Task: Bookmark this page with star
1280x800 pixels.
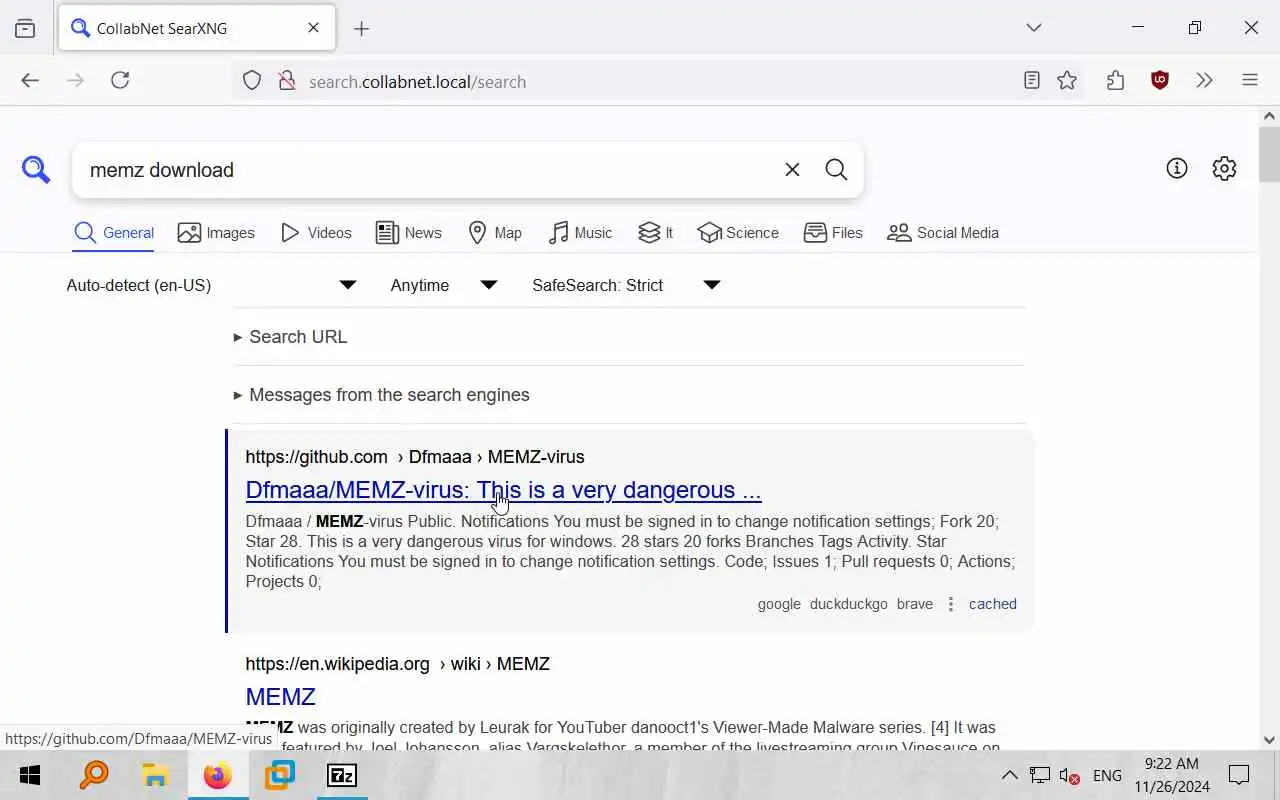Action: click(x=1067, y=81)
